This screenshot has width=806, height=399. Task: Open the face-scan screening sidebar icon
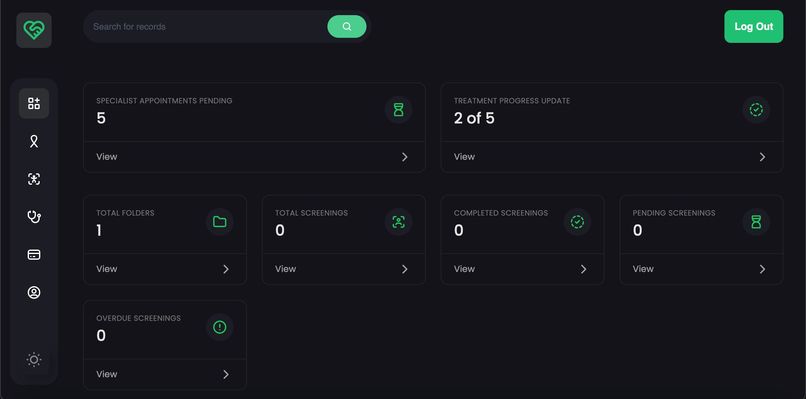tap(34, 179)
